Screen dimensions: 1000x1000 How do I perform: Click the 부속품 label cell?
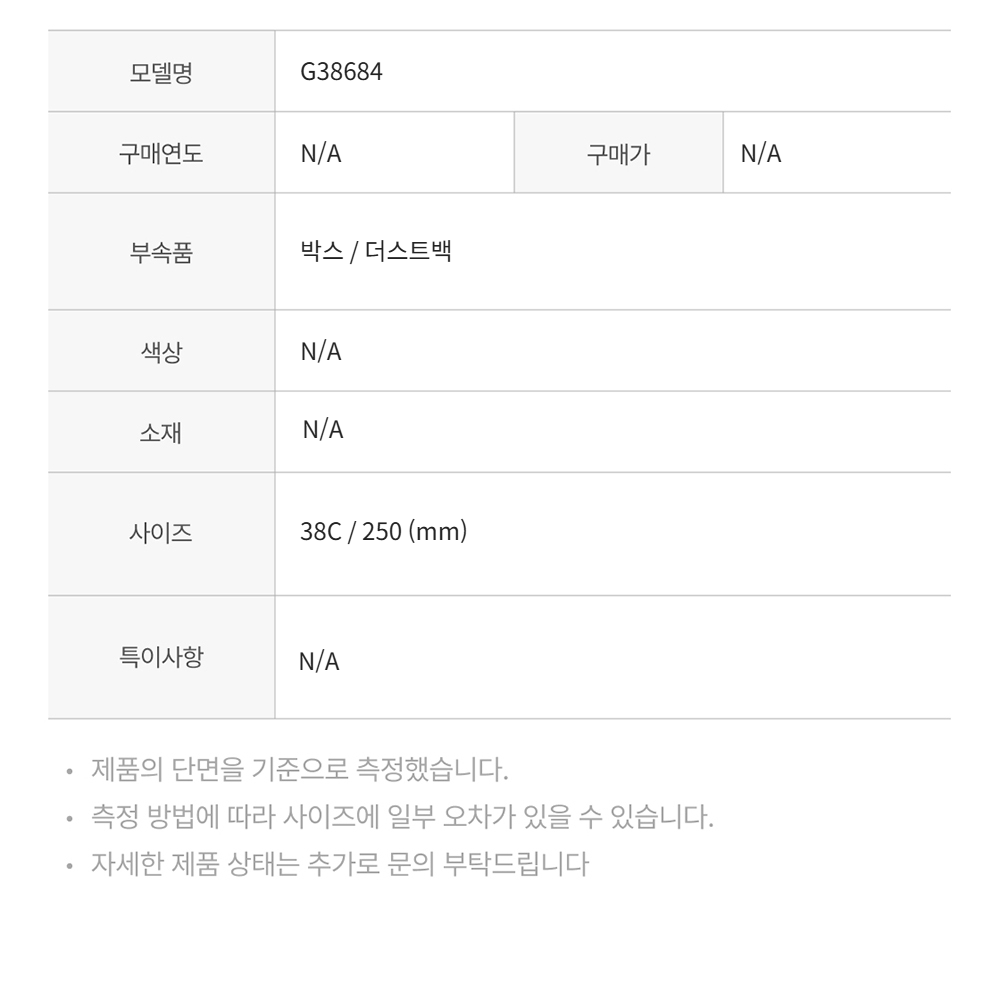[x=161, y=252]
